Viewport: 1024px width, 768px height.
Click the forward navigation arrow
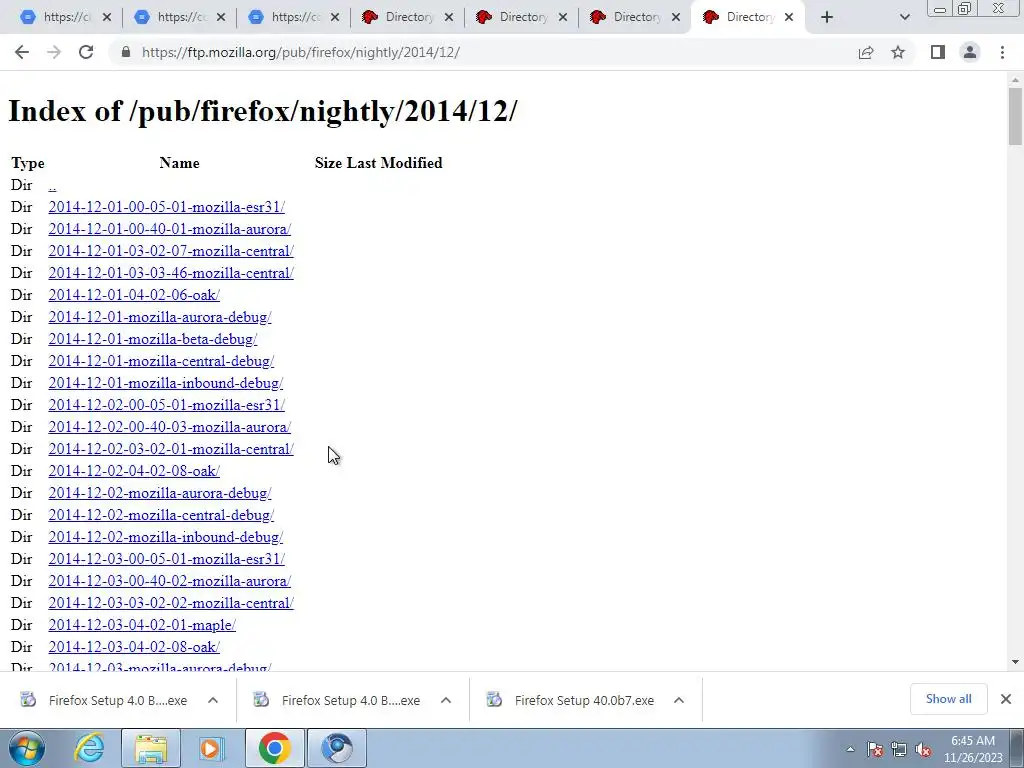[x=54, y=52]
